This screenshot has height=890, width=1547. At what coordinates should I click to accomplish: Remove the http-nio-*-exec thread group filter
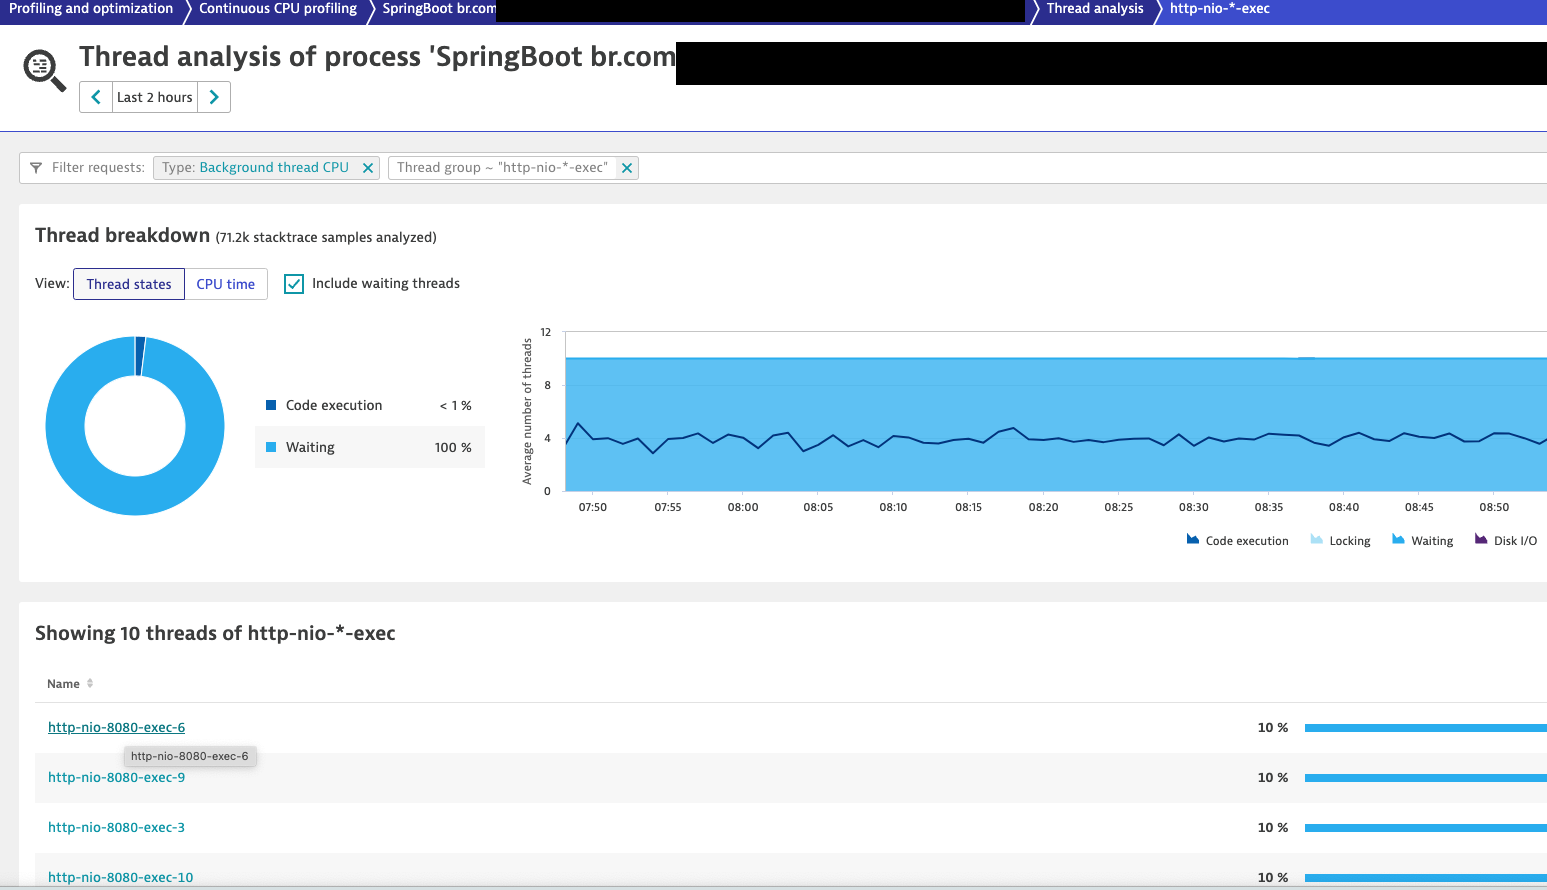pos(627,167)
